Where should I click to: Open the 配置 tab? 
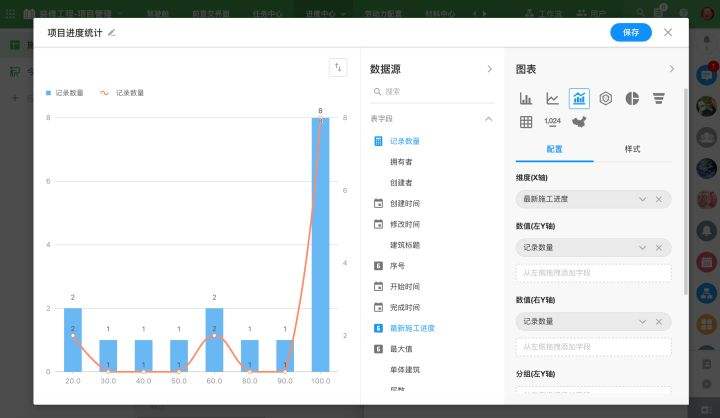tap(554, 149)
